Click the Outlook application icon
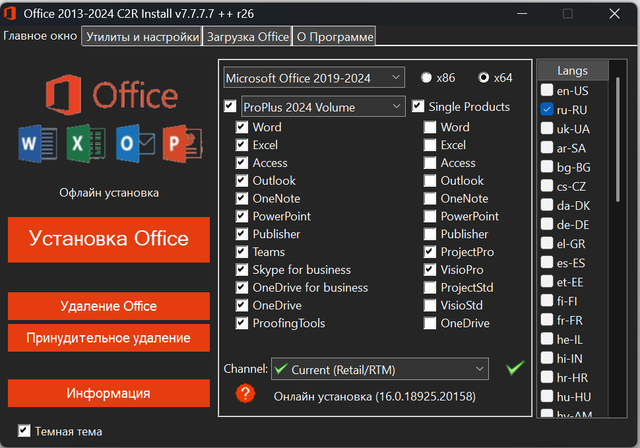The height and width of the screenshot is (448, 640). click(x=135, y=144)
